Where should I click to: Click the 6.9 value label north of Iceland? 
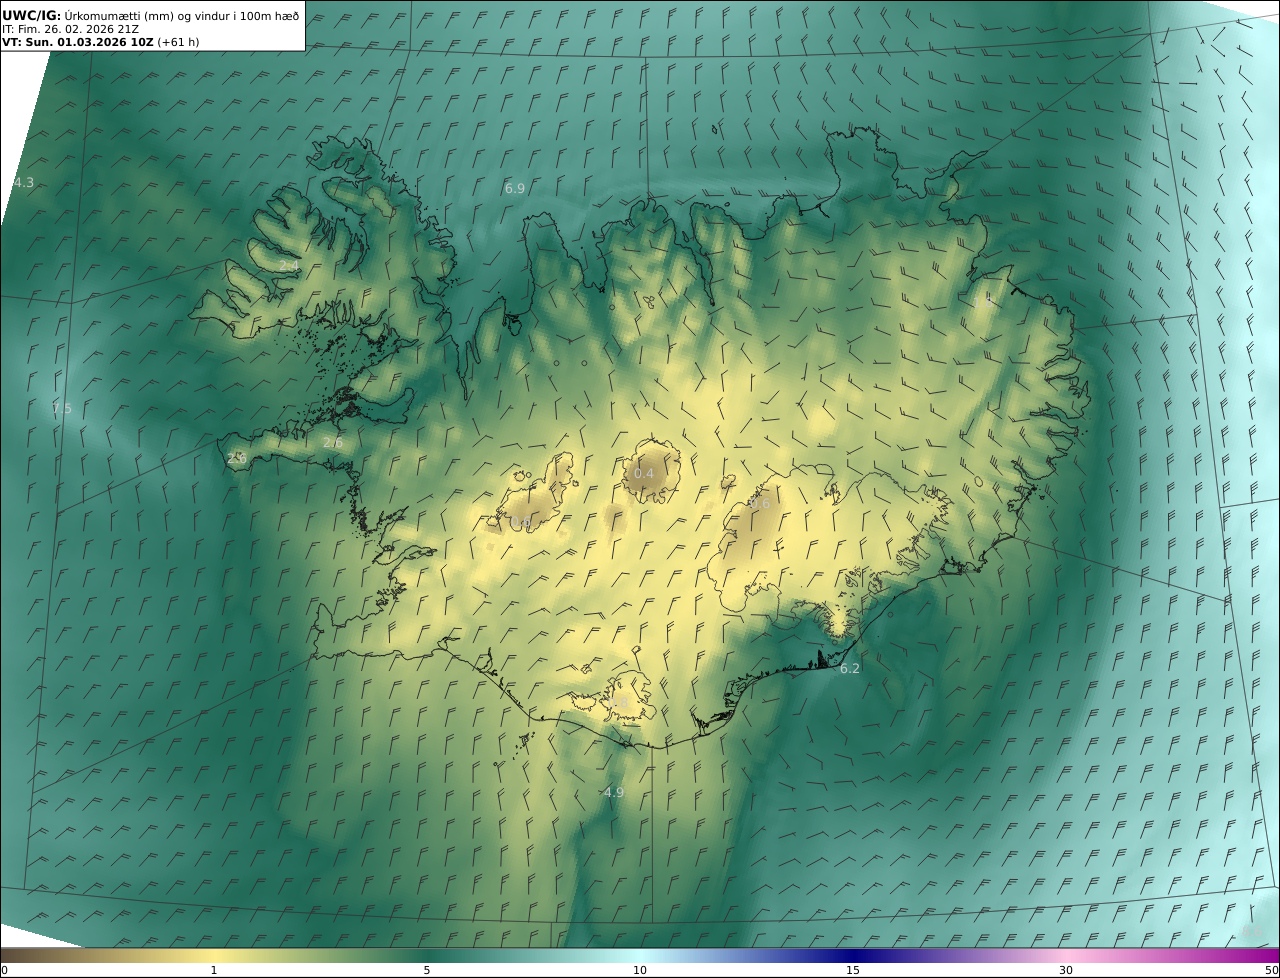point(514,188)
